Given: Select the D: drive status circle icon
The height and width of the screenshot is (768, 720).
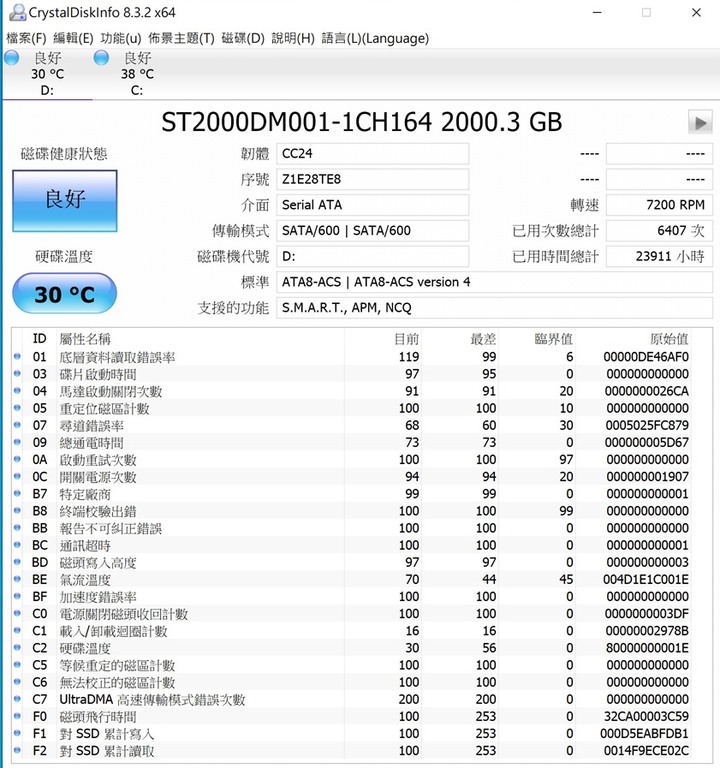Looking at the screenshot, I should [12, 58].
